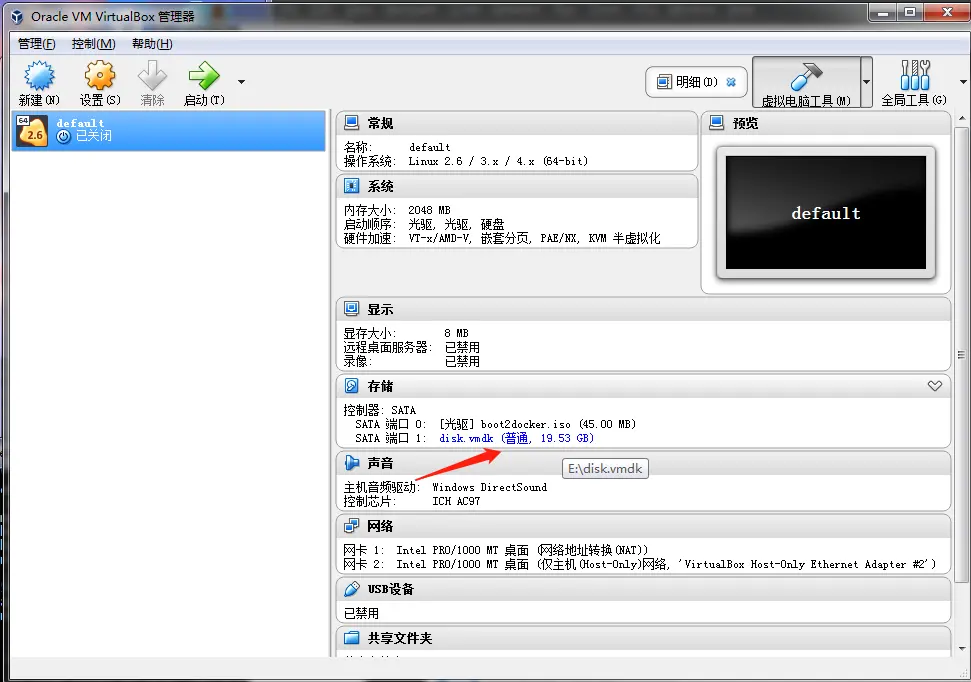971x682 pixels.
Task: Click the Linux 2.6 / 3.x / 4.x (64-bit) text
Action: 498,161
